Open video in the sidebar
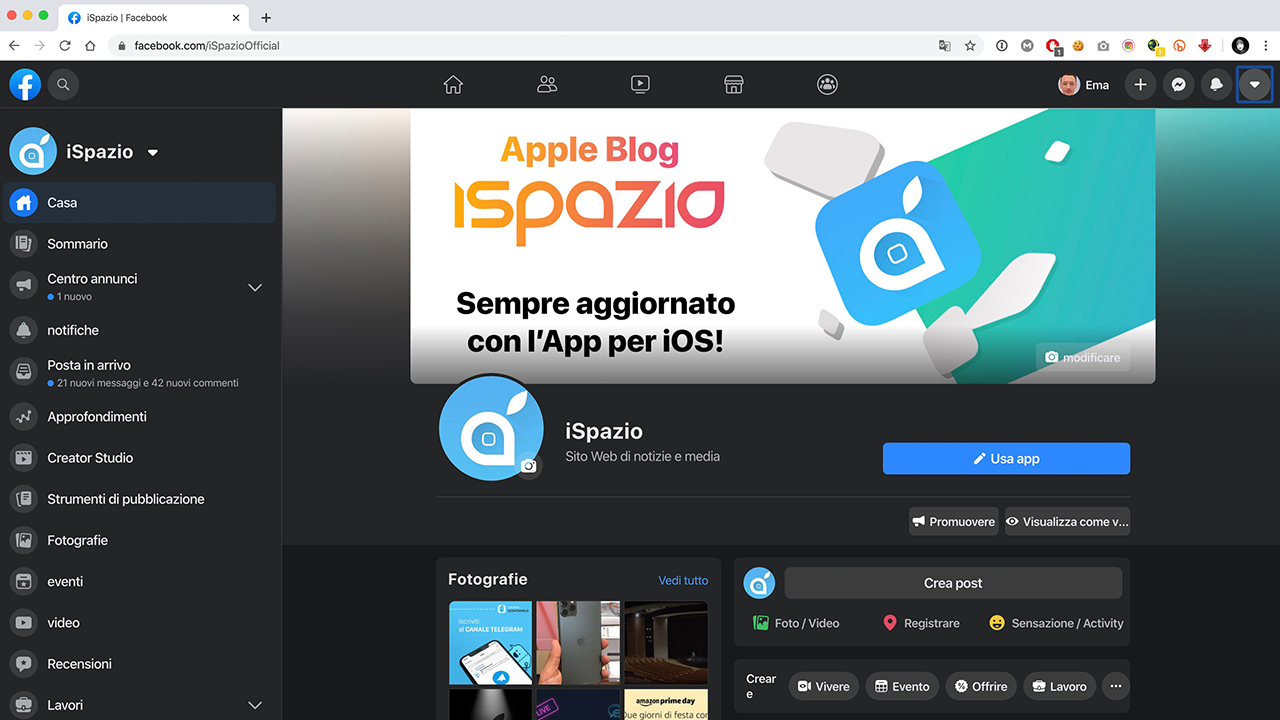Image resolution: width=1280 pixels, height=720 pixels. coord(140,622)
